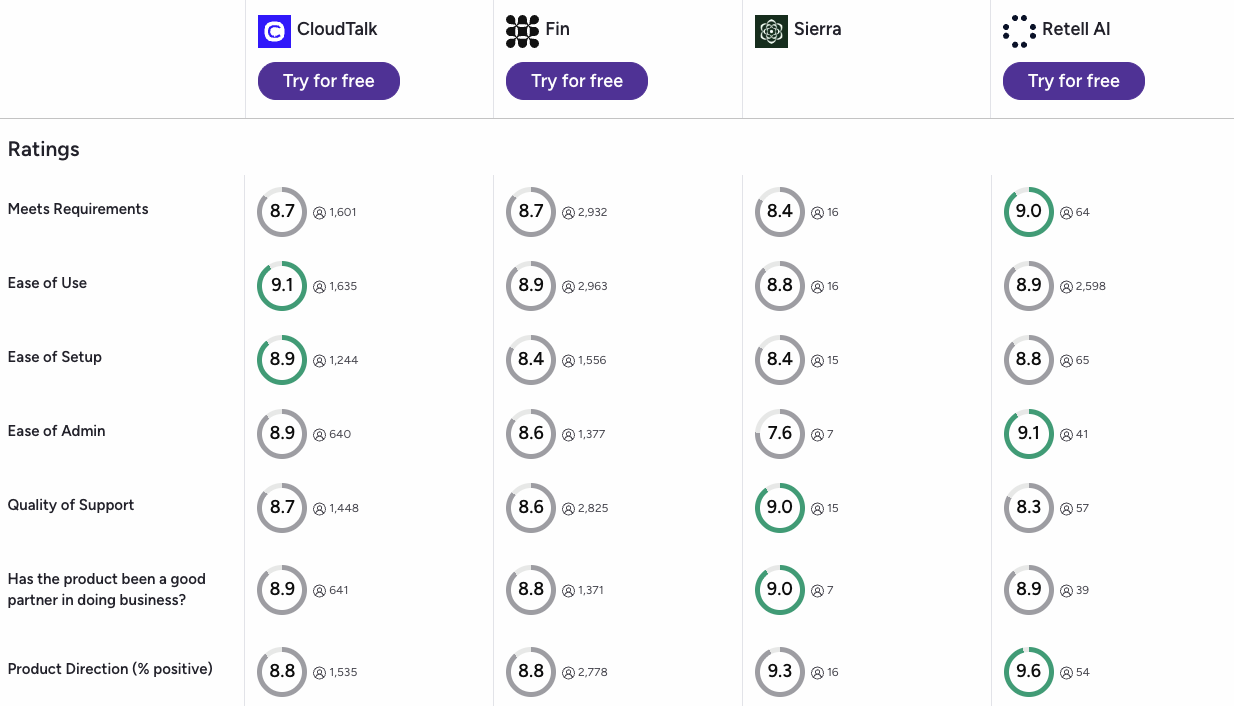The height and width of the screenshot is (706, 1234).
Task: Try CloudTalk for free
Action: point(329,81)
